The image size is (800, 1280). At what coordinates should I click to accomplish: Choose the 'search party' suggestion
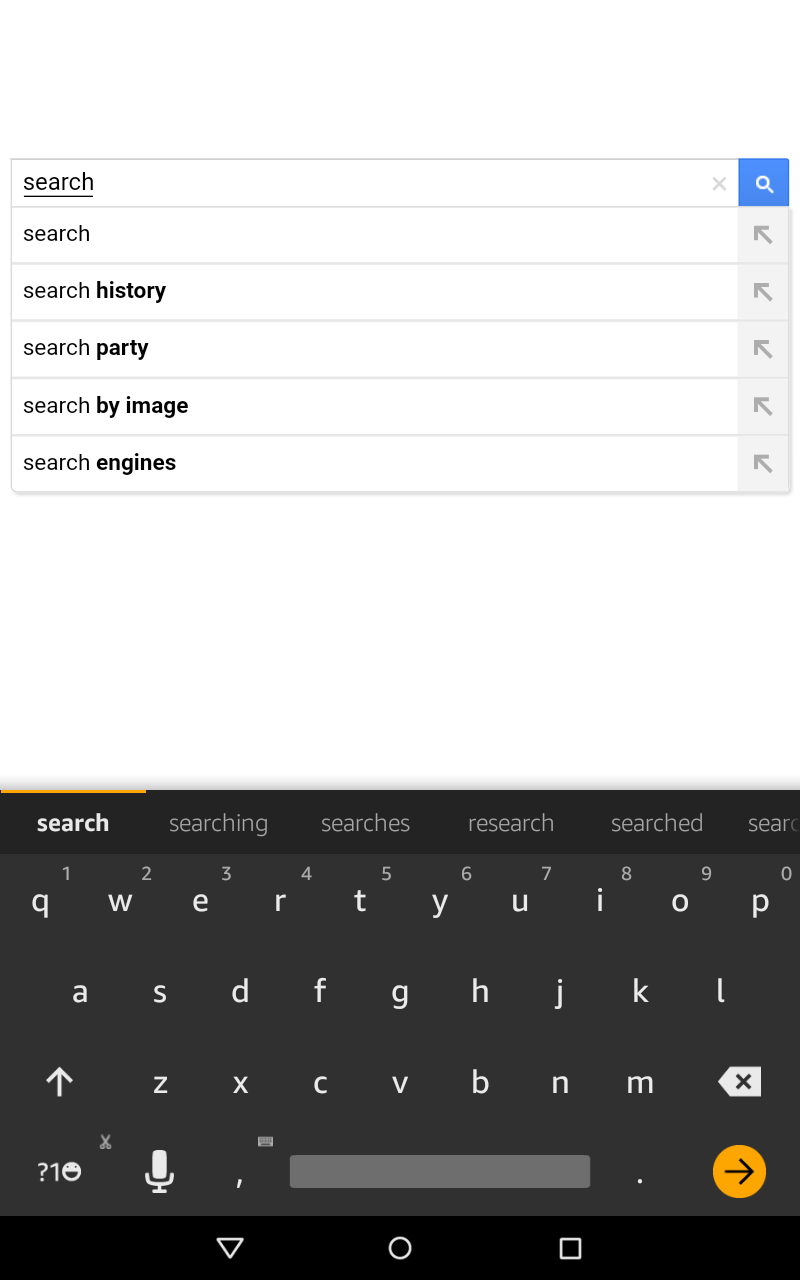point(300,348)
